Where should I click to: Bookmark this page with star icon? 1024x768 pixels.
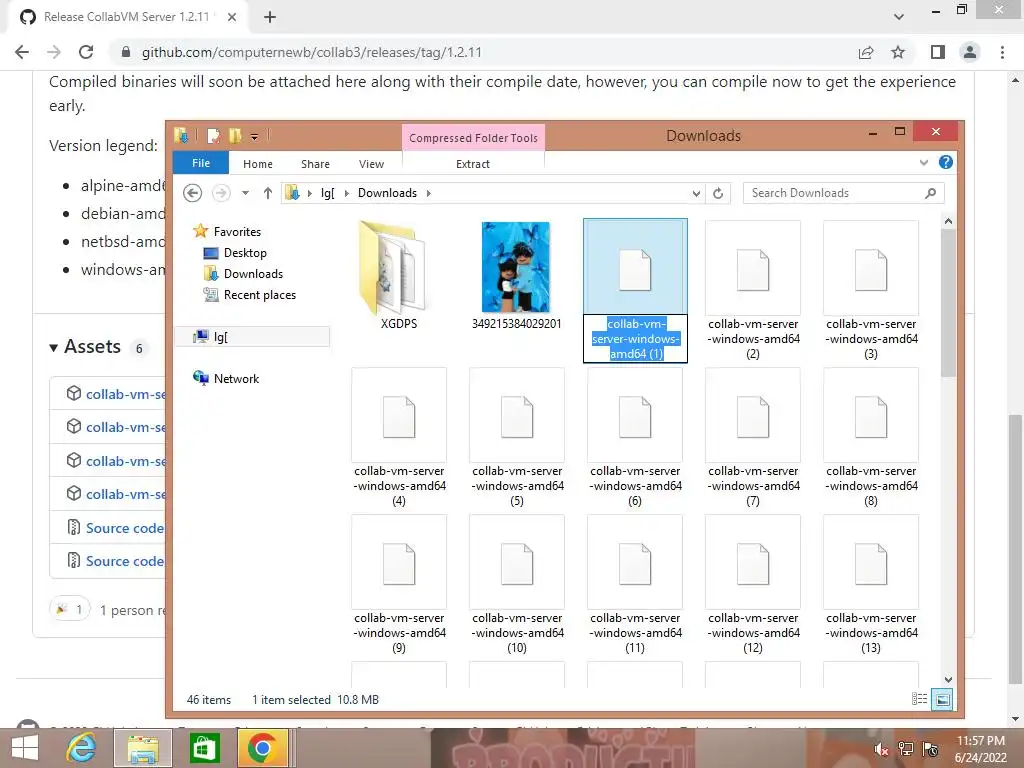(x=898, y=52)
